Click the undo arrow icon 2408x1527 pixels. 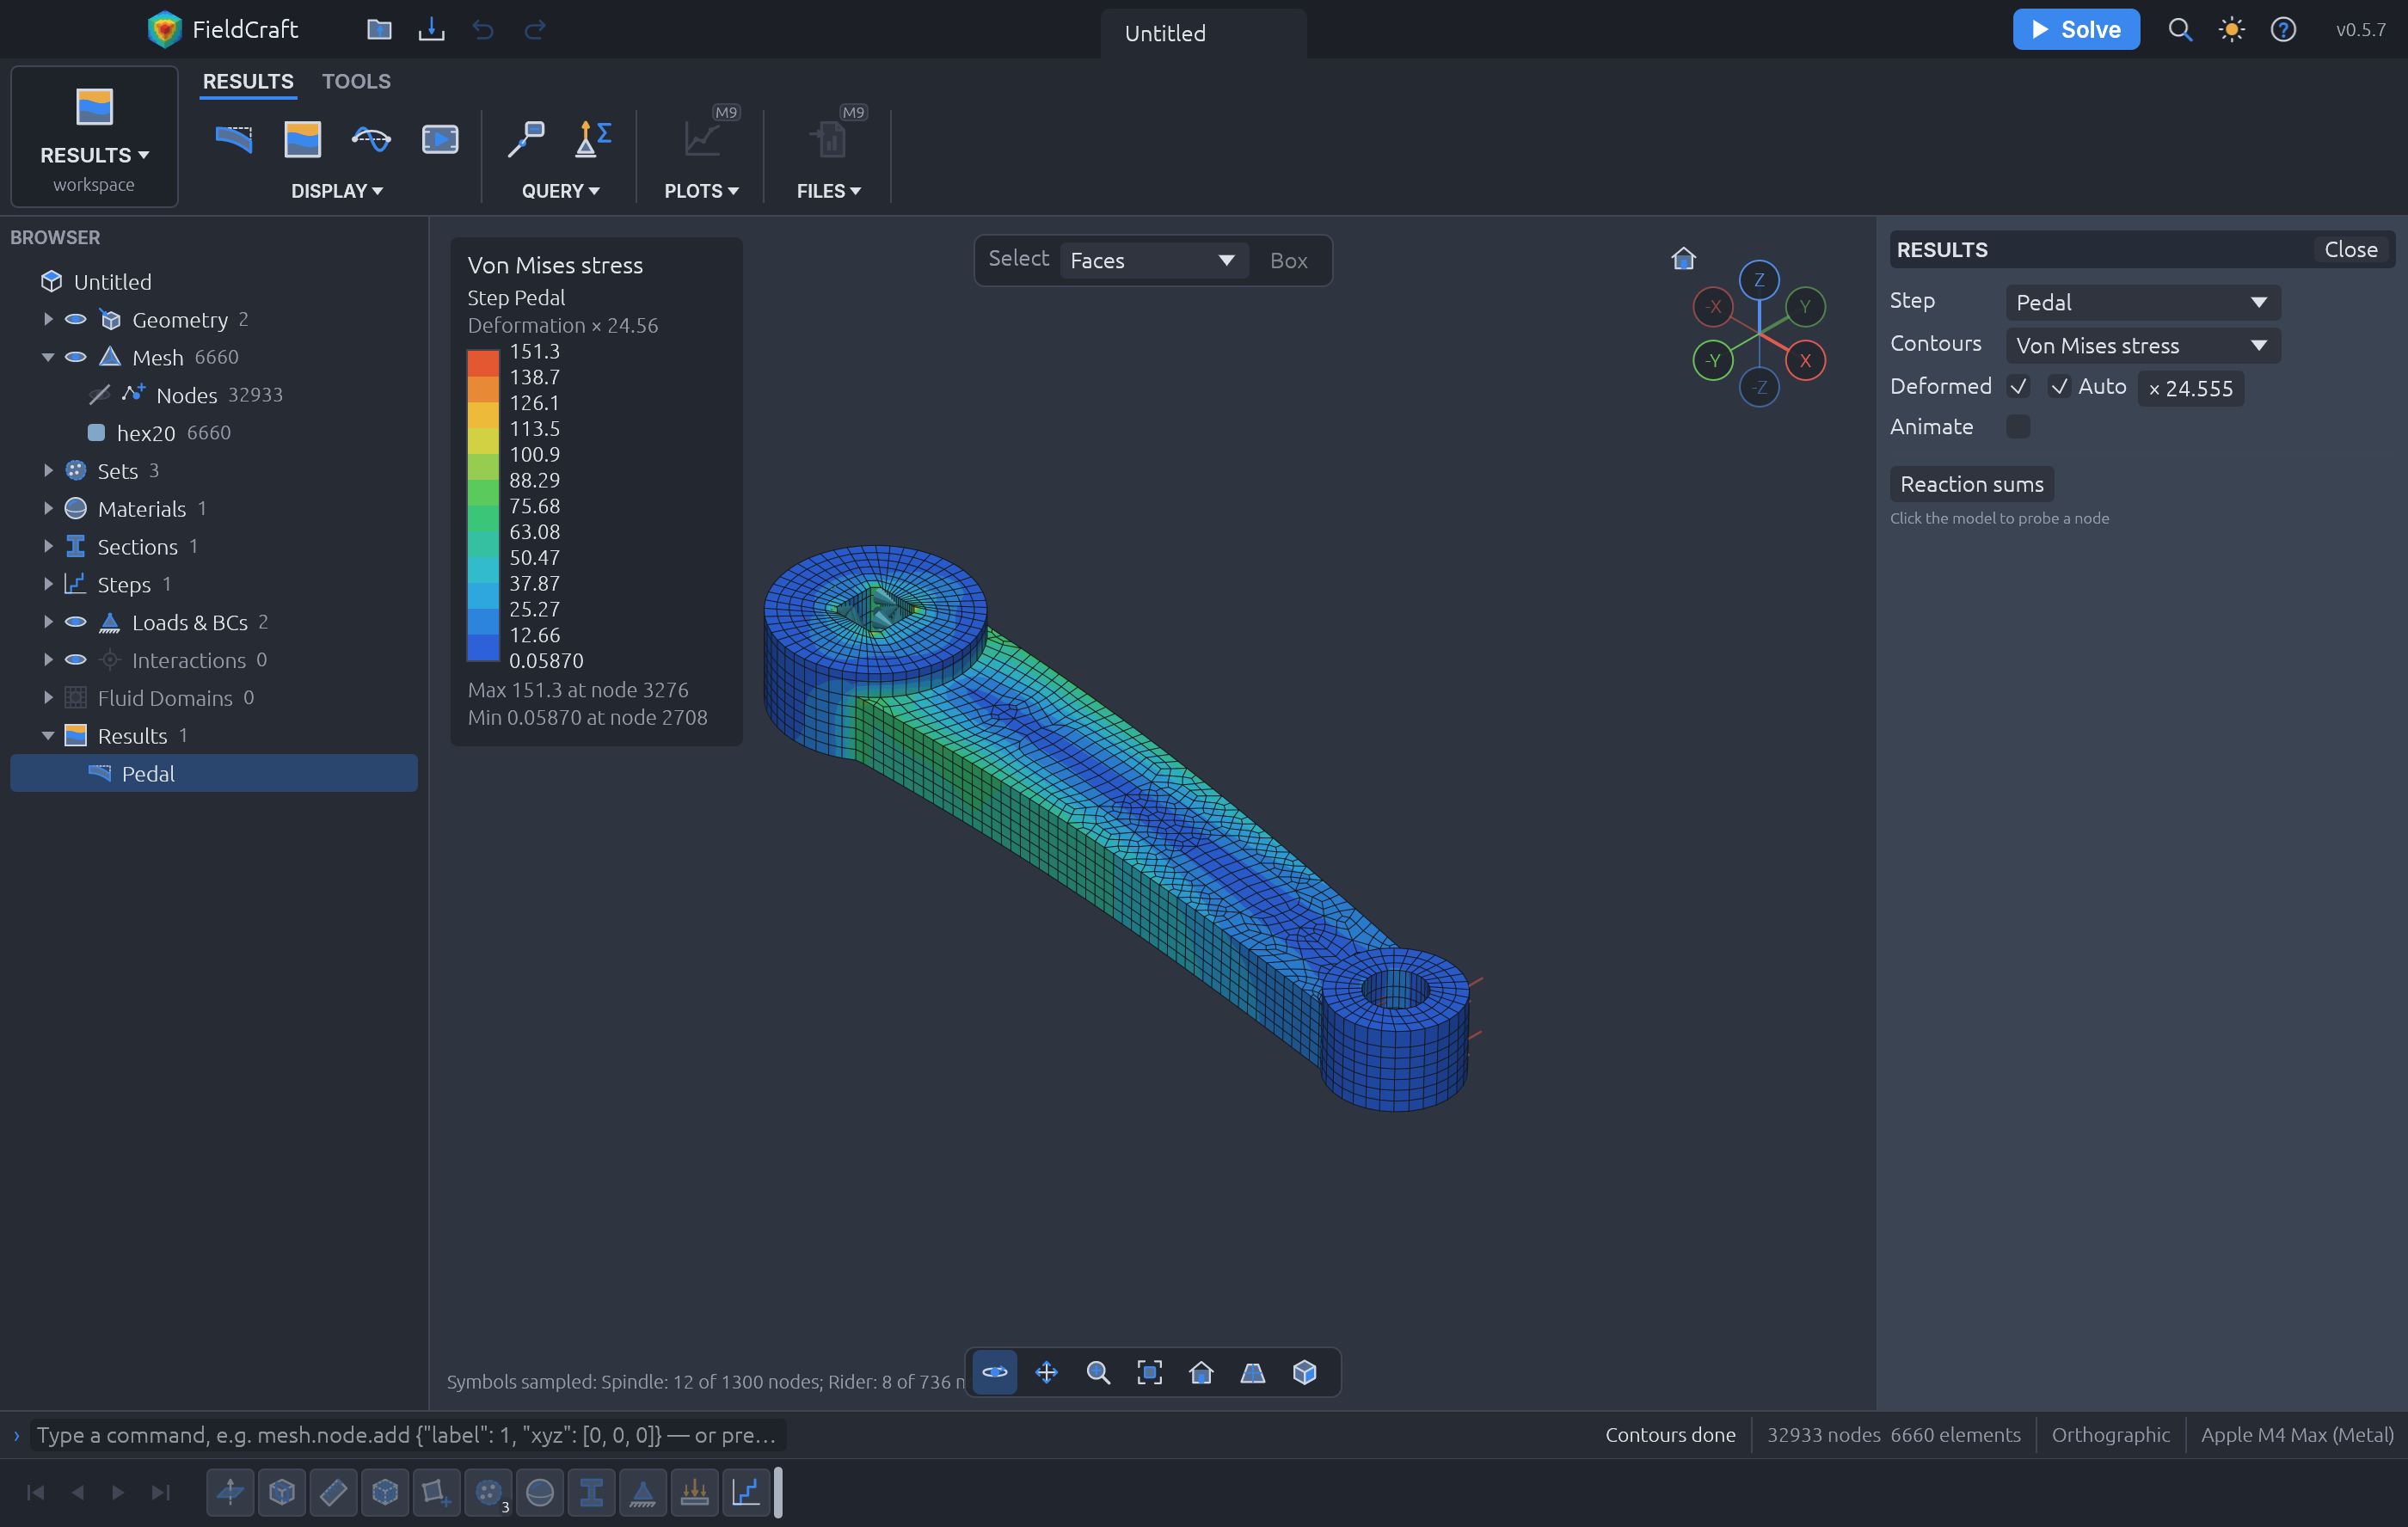pyautogui.click(x=483, y=29)
